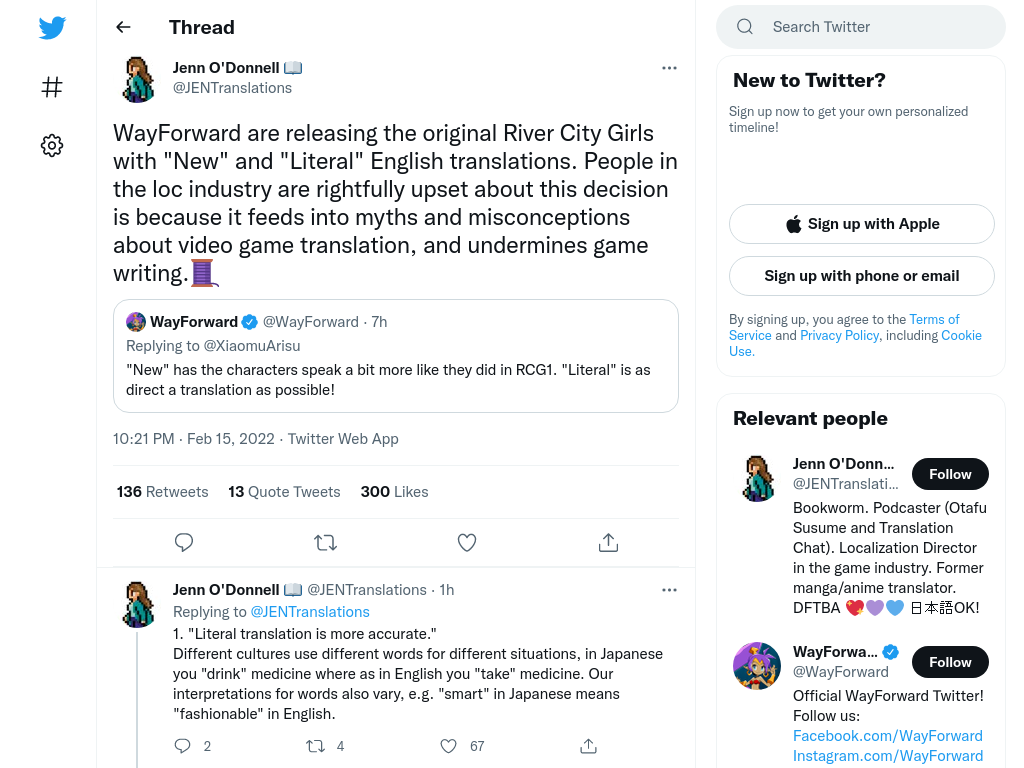View the 136 Retweets list
The image size is (1024, 768).
pos(163,492)
